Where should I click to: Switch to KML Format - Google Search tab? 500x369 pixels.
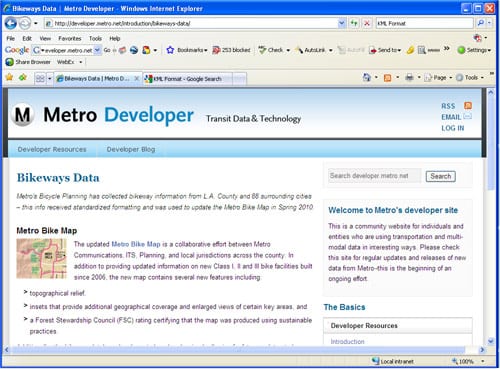pos(187,79)
